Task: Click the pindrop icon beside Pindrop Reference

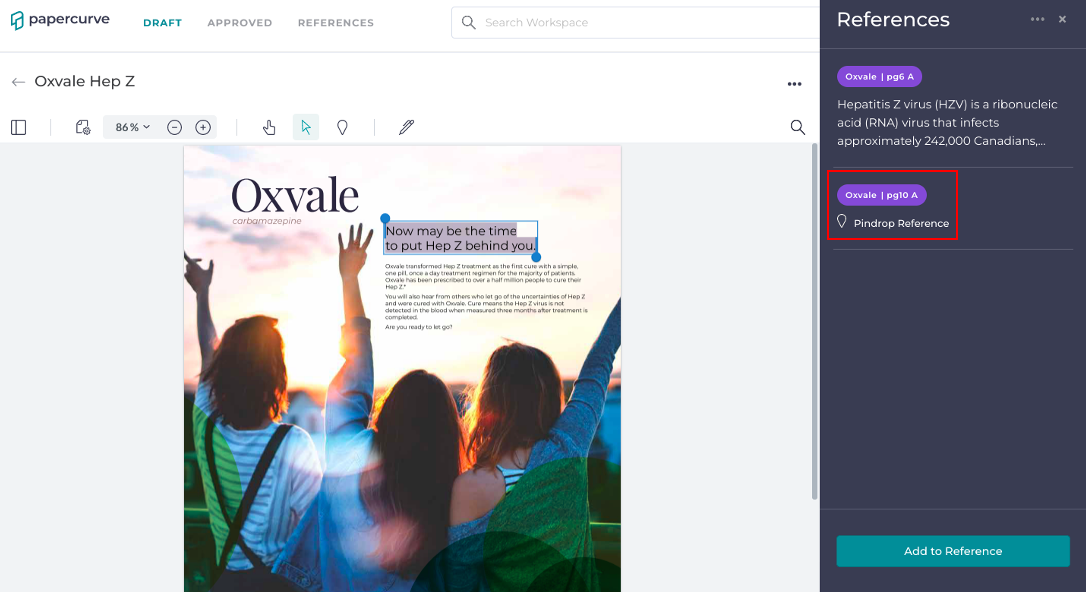Action: (x=842, y=222)
